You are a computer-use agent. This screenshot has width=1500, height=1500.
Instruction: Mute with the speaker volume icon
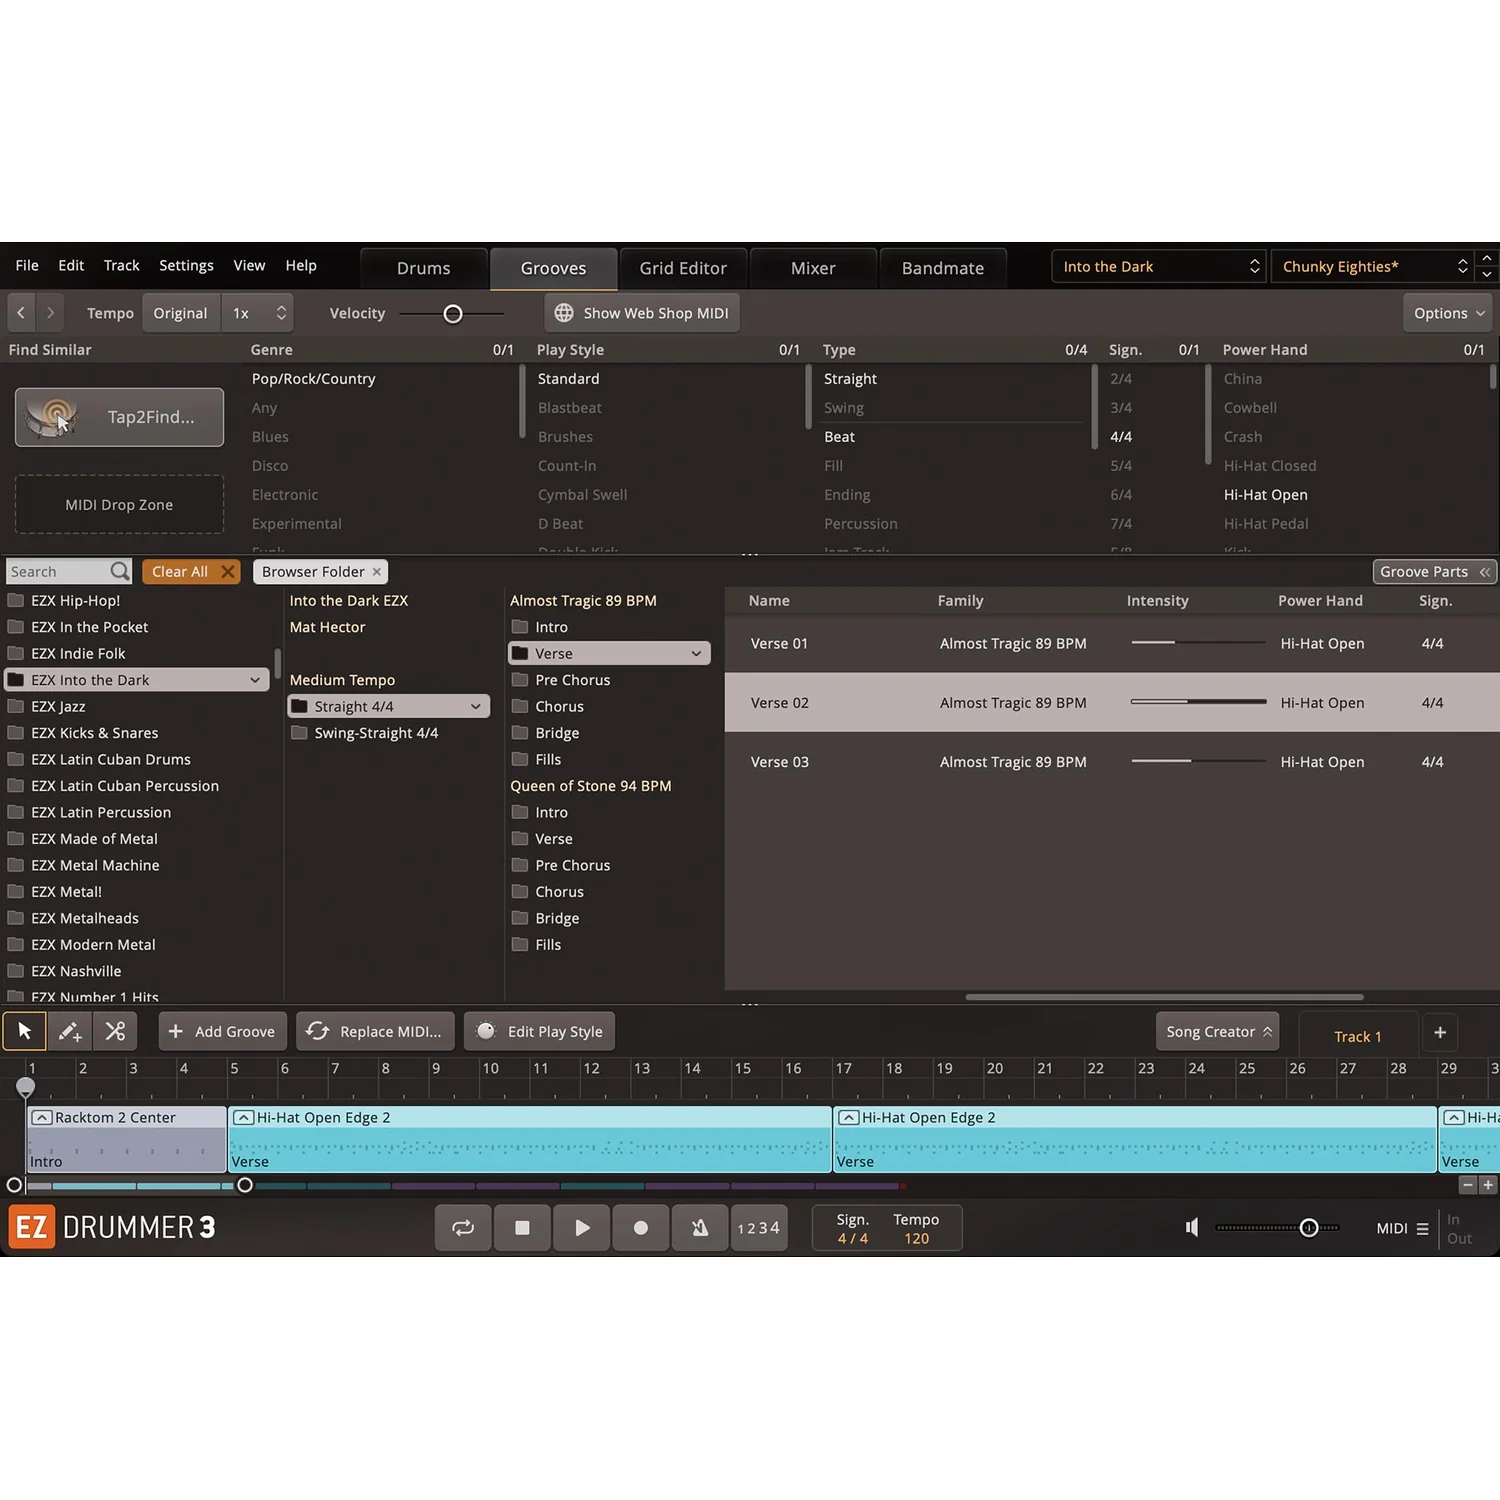[x=1192, y=1227]
